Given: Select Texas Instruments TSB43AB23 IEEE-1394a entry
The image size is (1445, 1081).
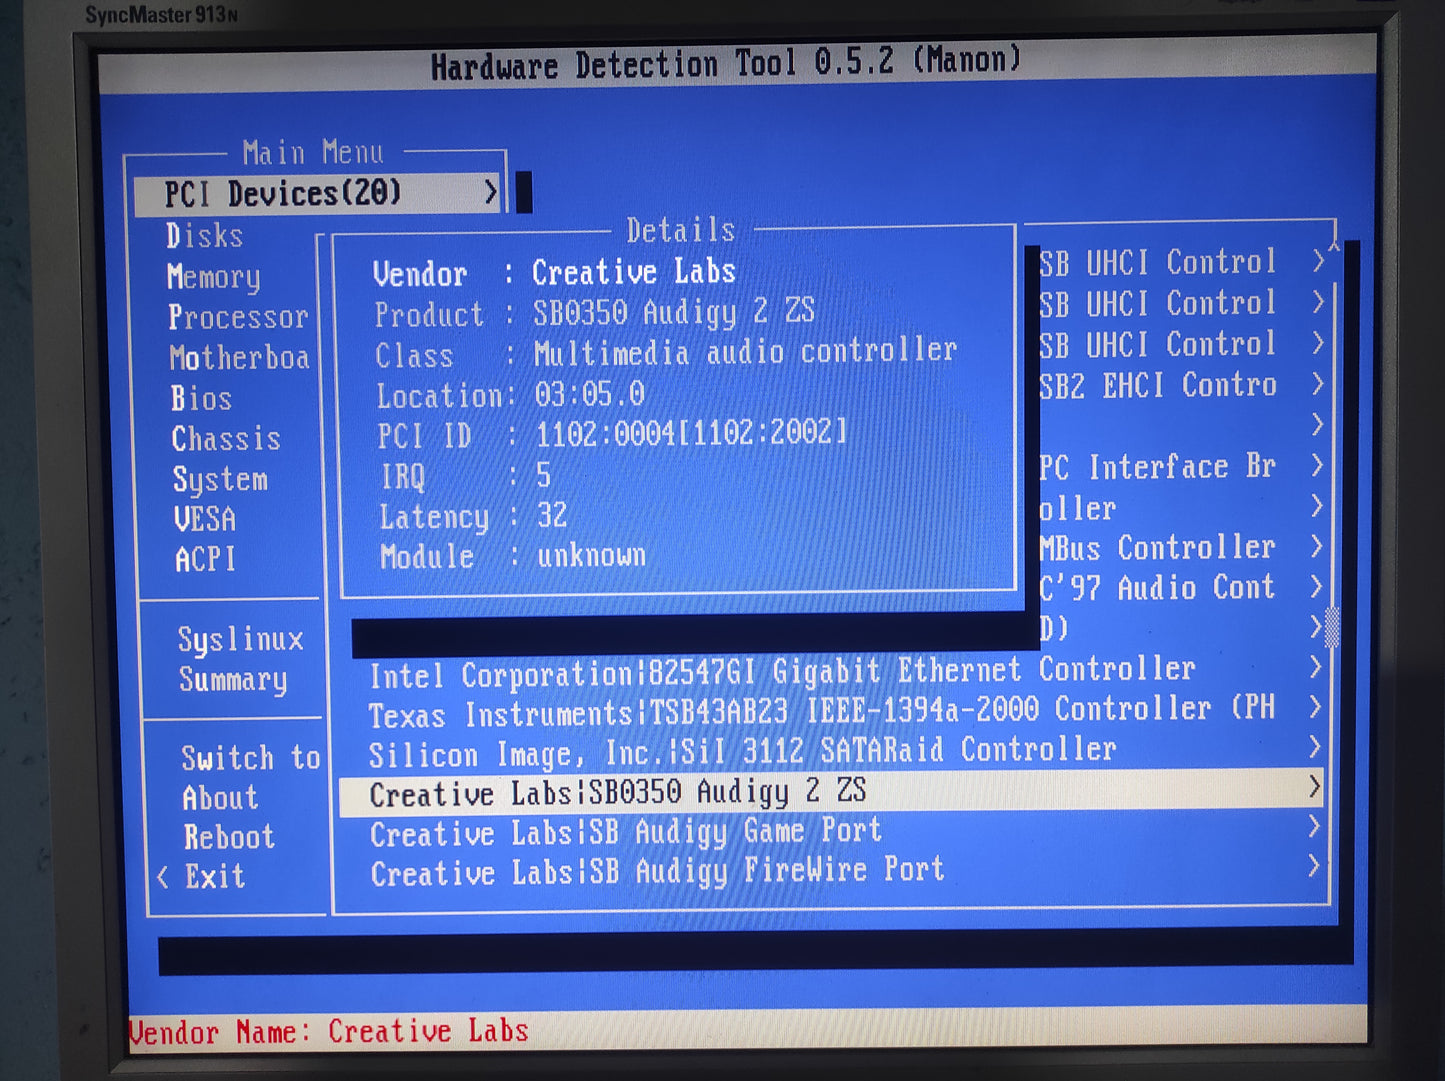Looking at the screenshot, I should [820, 712].
